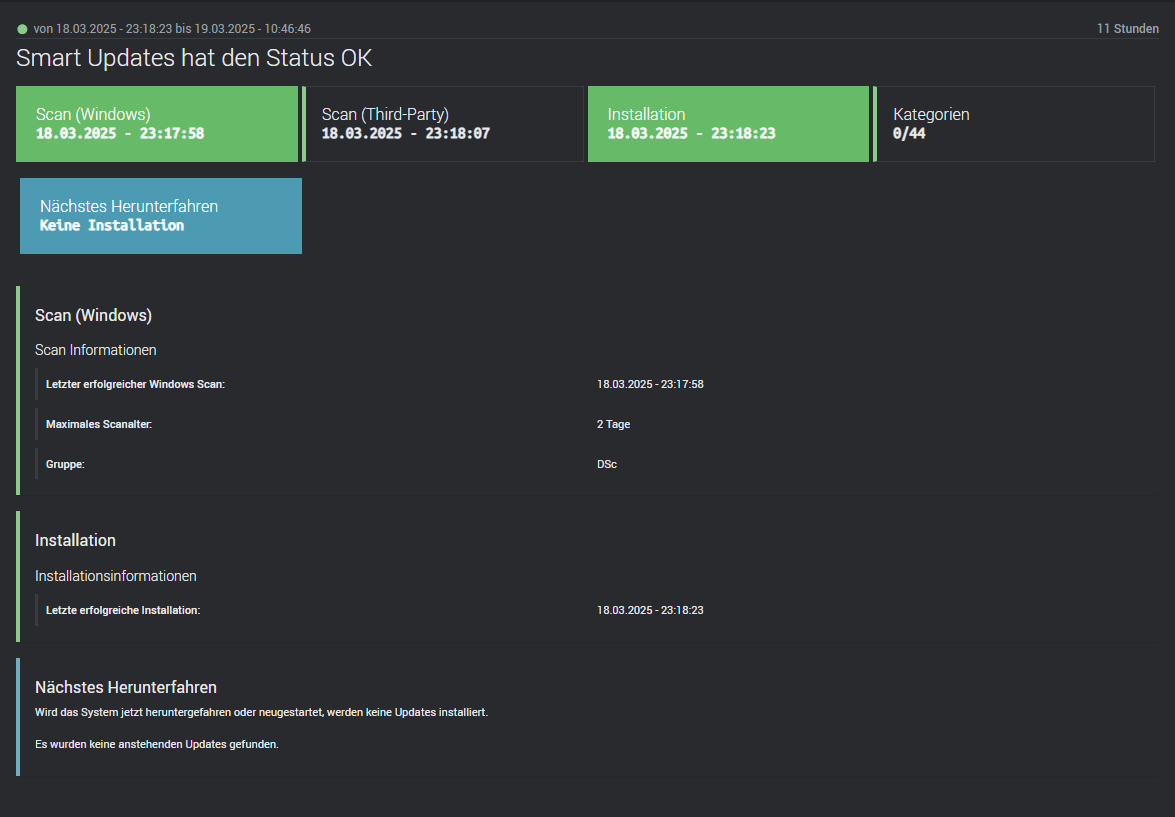Click the 'Scan (Windows)' section heading
Image resolution: width=1175 pixels, height=817 pixels.
94,316
